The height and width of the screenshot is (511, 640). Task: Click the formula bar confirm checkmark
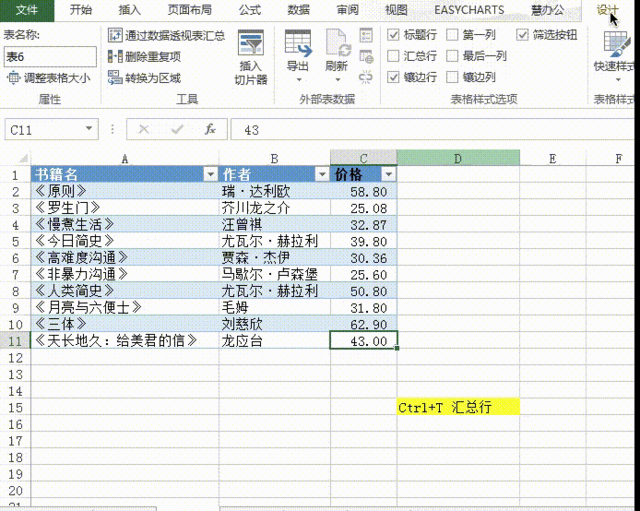pos(177,130)
